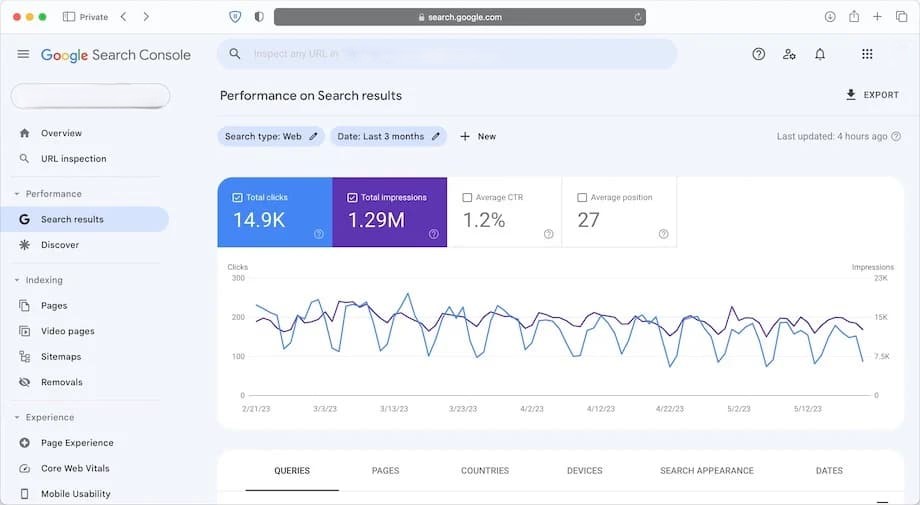Viewport: 920px width, 505px height.
Task: Switch to the Devices tab
Action: [x=585, y=471]
